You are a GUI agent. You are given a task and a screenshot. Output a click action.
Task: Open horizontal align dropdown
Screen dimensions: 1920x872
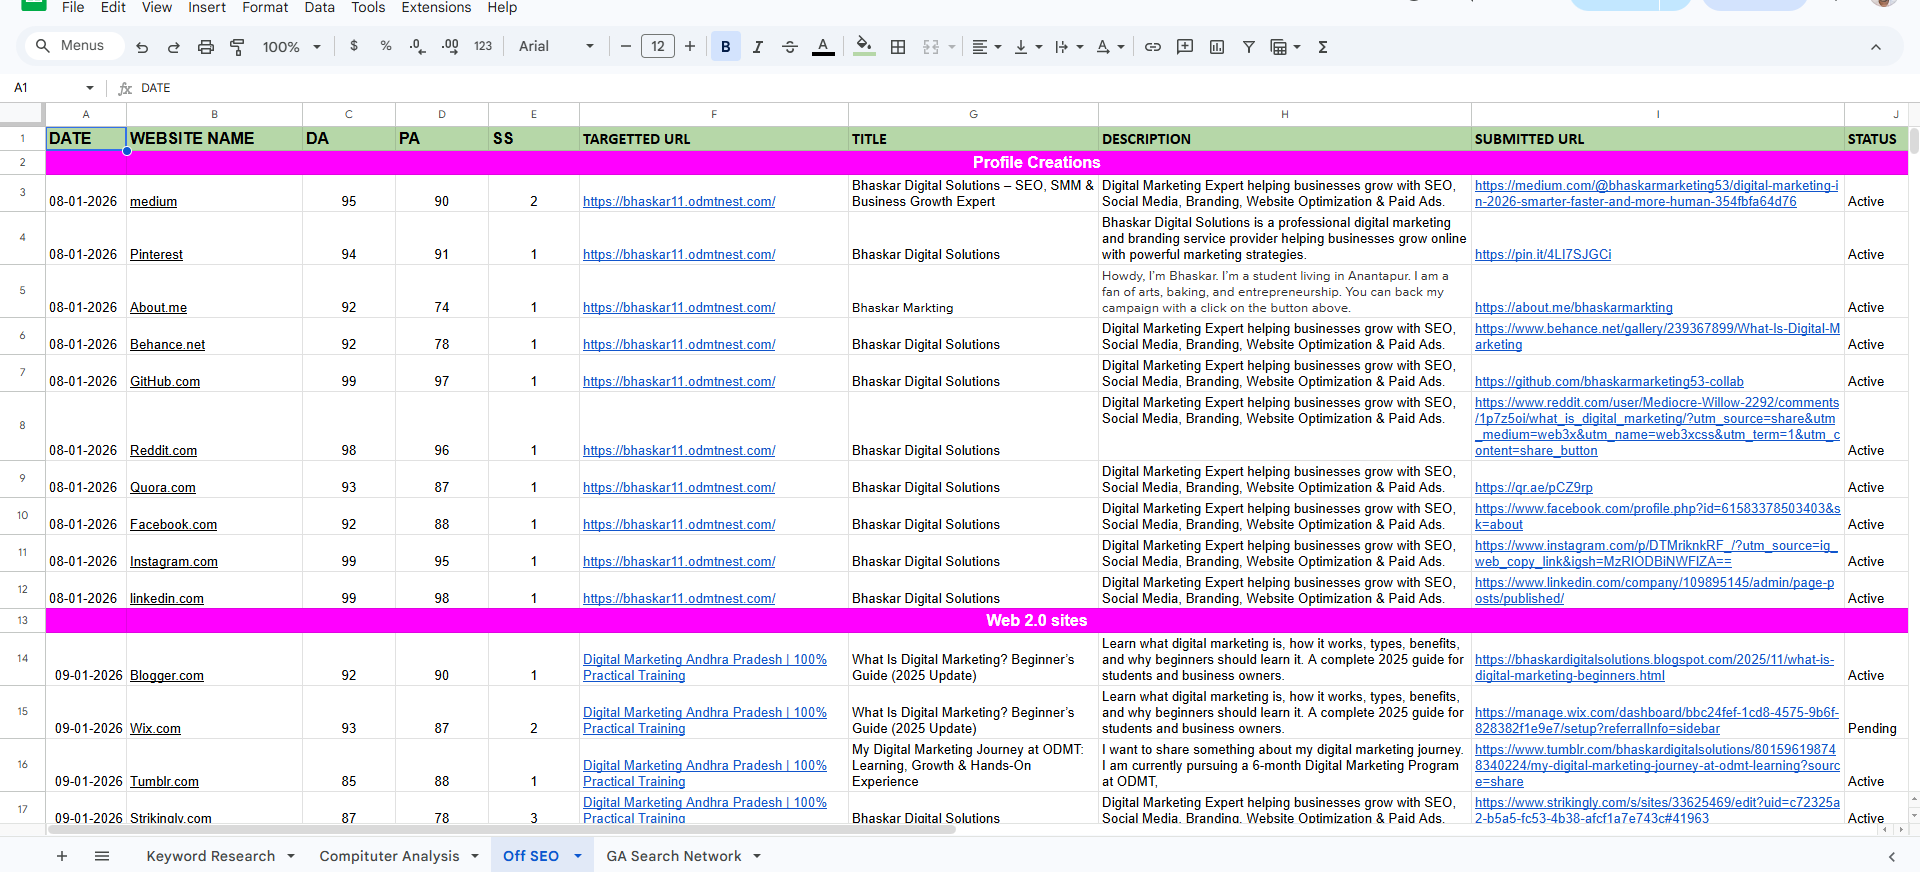pyautogui.click(x=986, y=46)
